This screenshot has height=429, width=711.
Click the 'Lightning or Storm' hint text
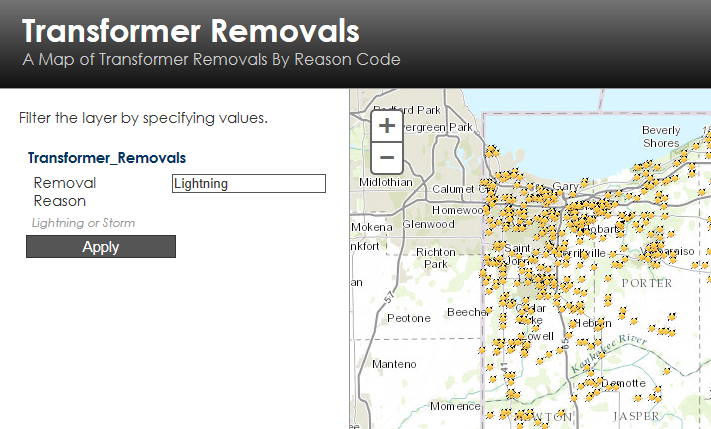click(83, 223)
